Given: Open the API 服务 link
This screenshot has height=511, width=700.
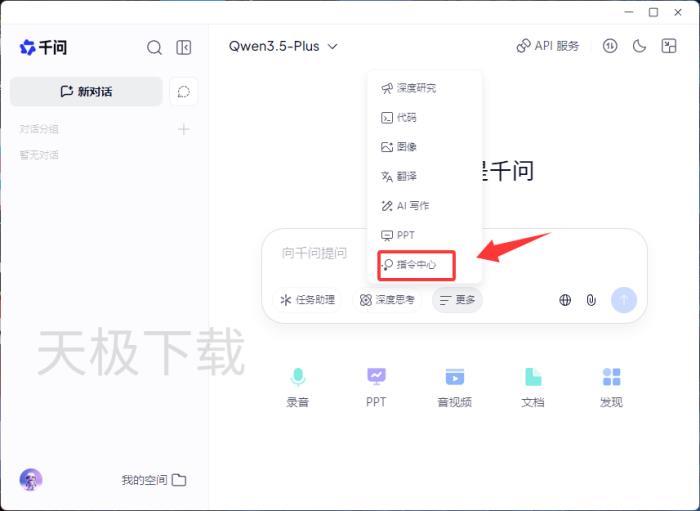Looking at the screenshot, I should 548,46.
